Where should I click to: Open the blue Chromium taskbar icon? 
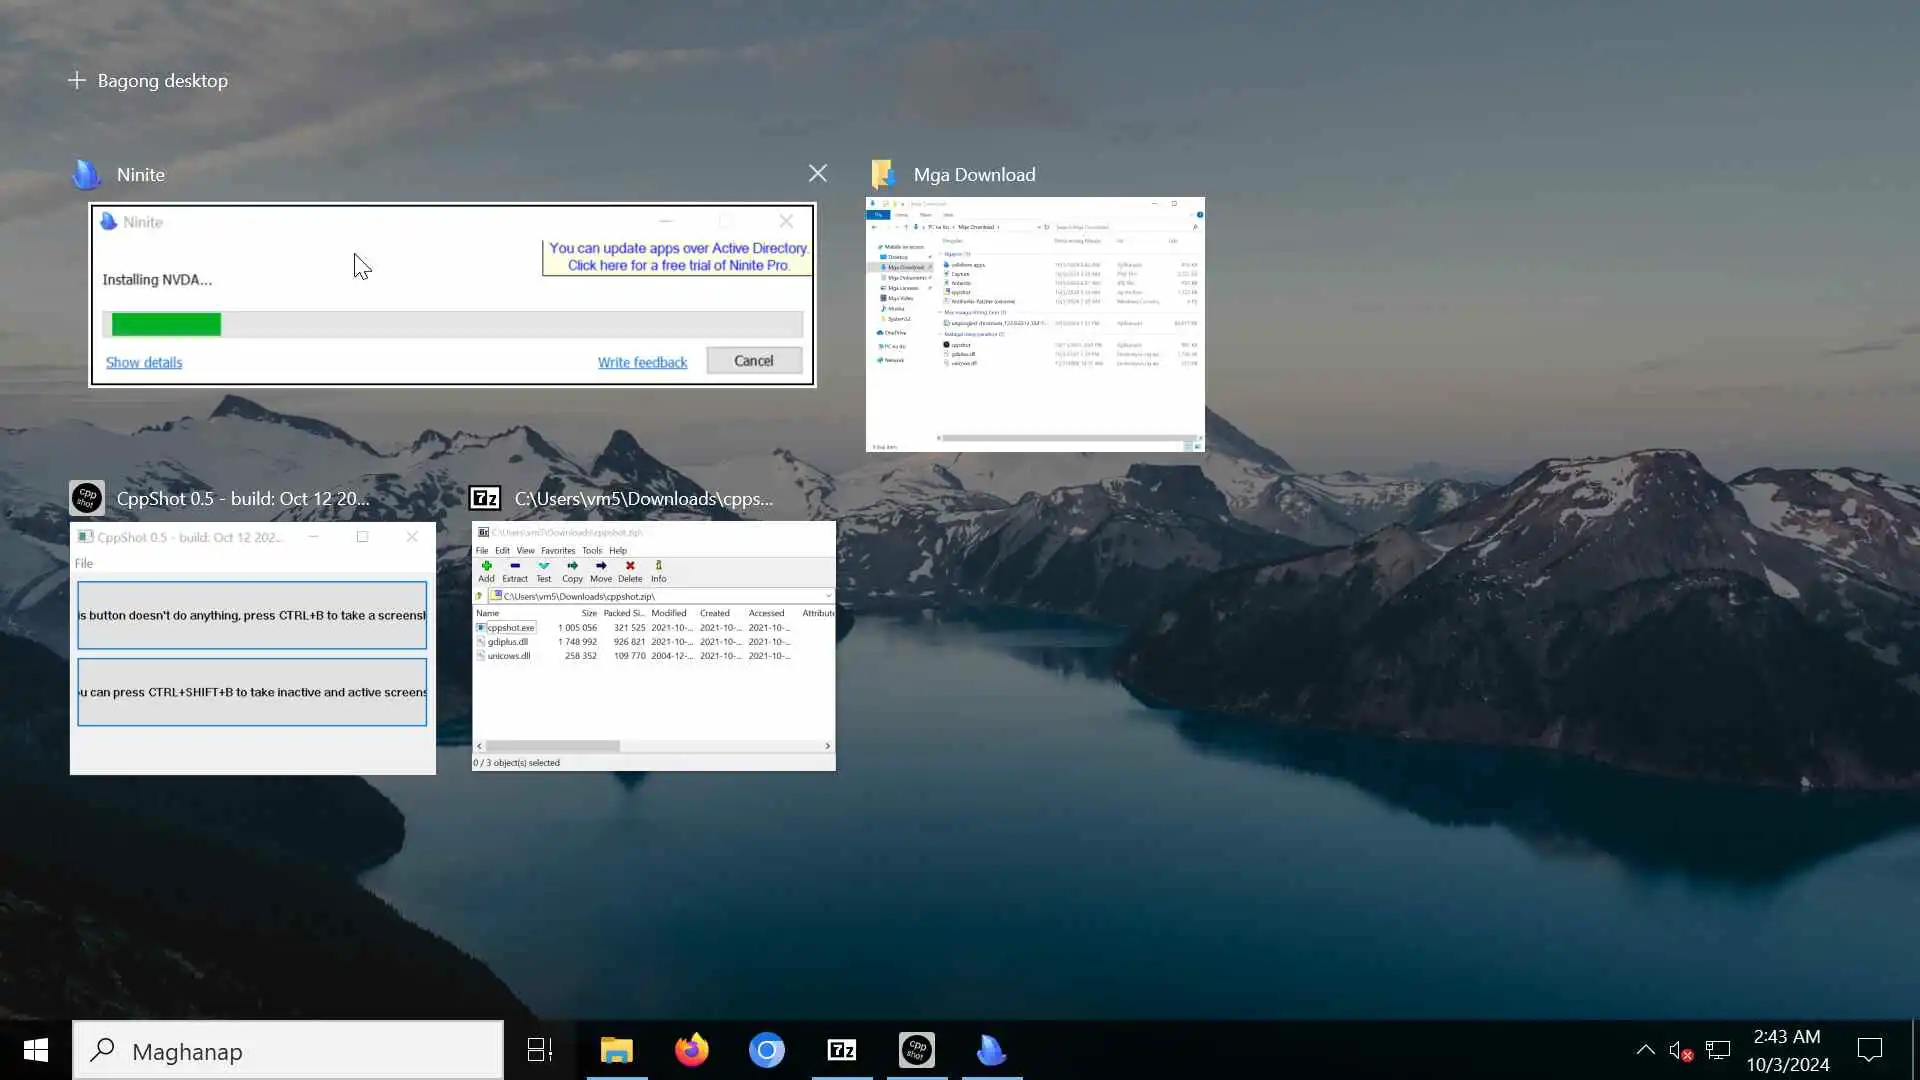point(767,1050)
